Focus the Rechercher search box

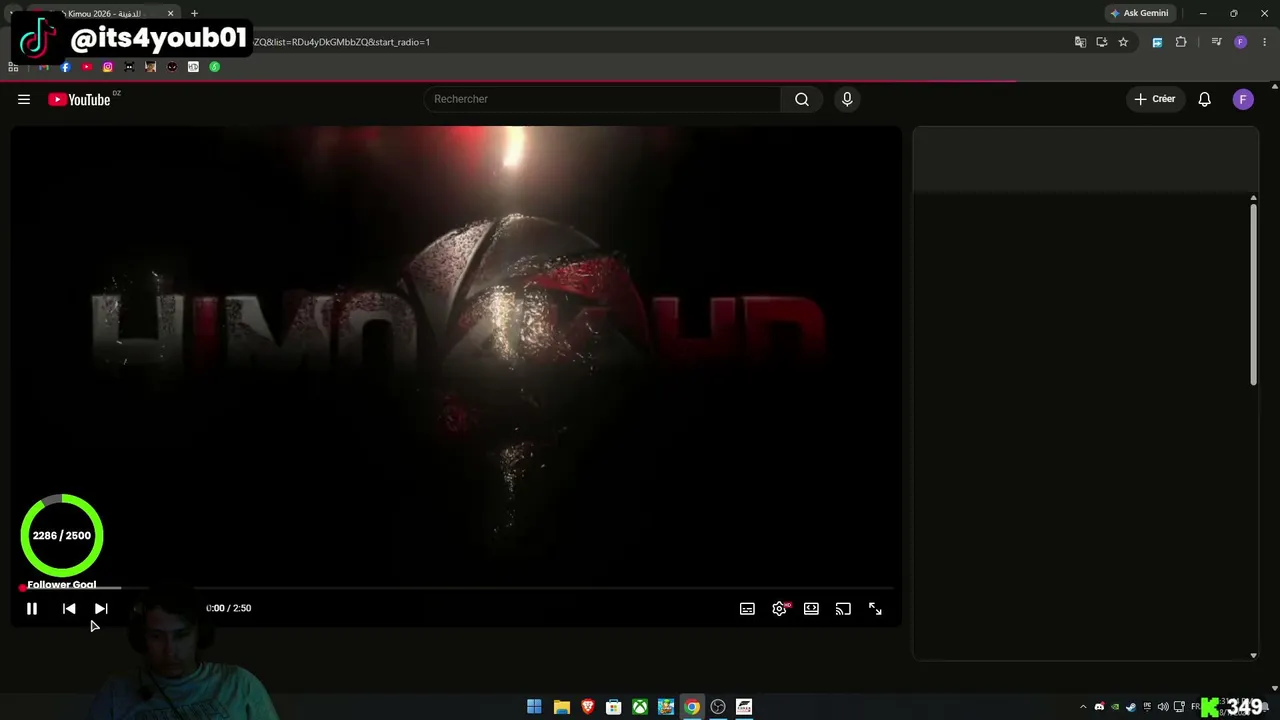pos(603,99)
